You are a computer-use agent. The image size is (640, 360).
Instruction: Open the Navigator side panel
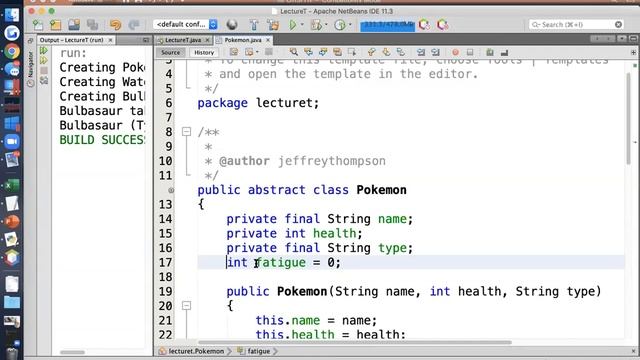31,68
